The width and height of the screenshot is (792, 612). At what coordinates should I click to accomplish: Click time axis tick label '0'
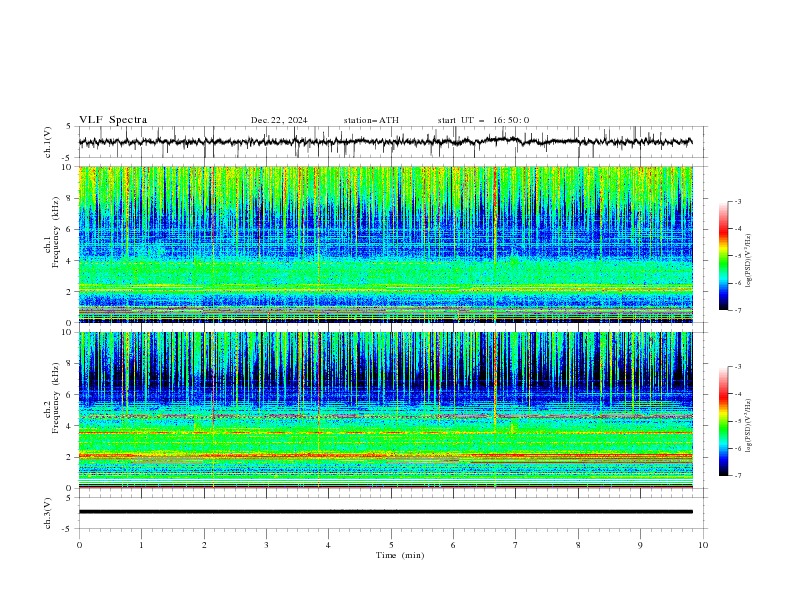tap(79, 545)
